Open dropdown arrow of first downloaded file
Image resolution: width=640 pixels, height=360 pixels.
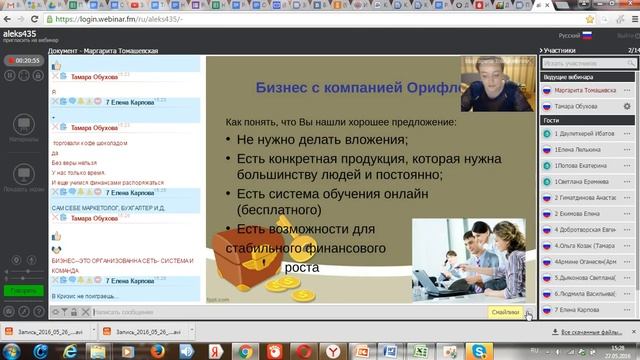pyautogui.click(x=93, y=330)
